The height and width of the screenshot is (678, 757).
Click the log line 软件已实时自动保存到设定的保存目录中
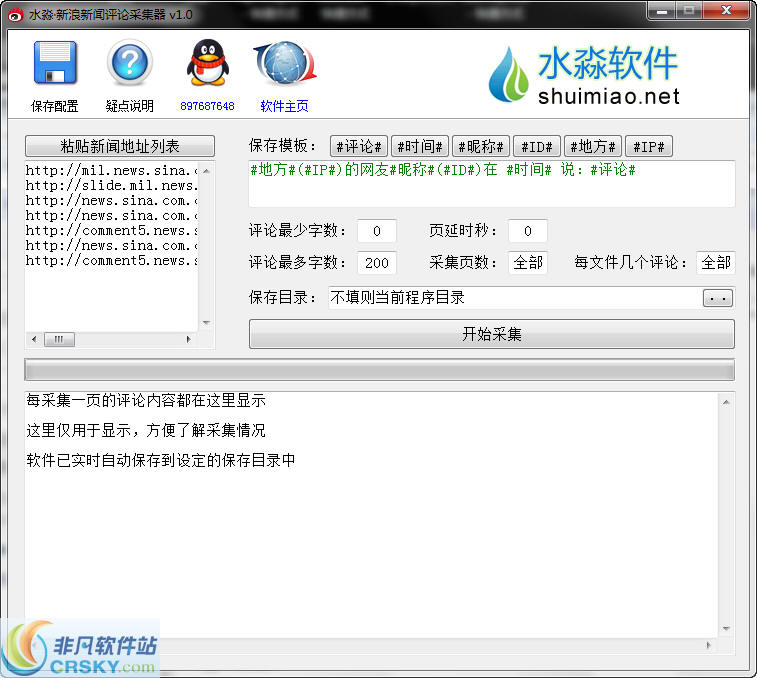click(x=161, y=460)
